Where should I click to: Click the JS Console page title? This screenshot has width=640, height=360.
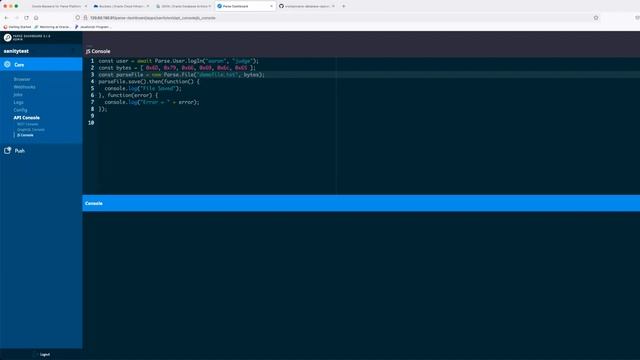pyautogui.click(x=98, y=51)
